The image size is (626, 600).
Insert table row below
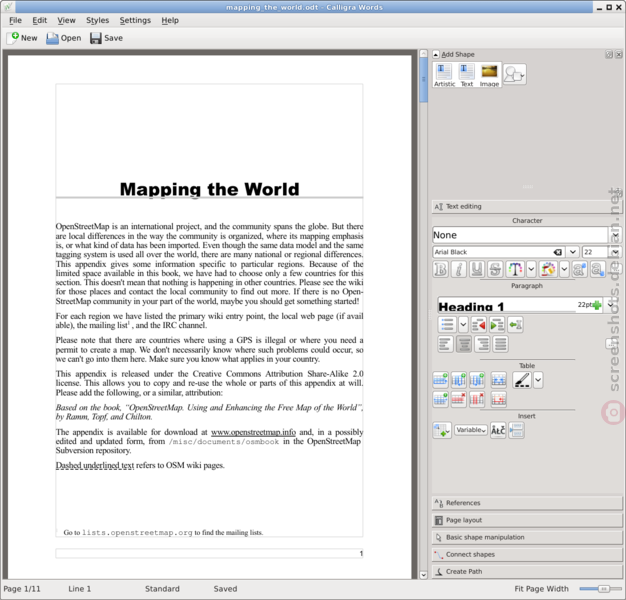[440, 399]
